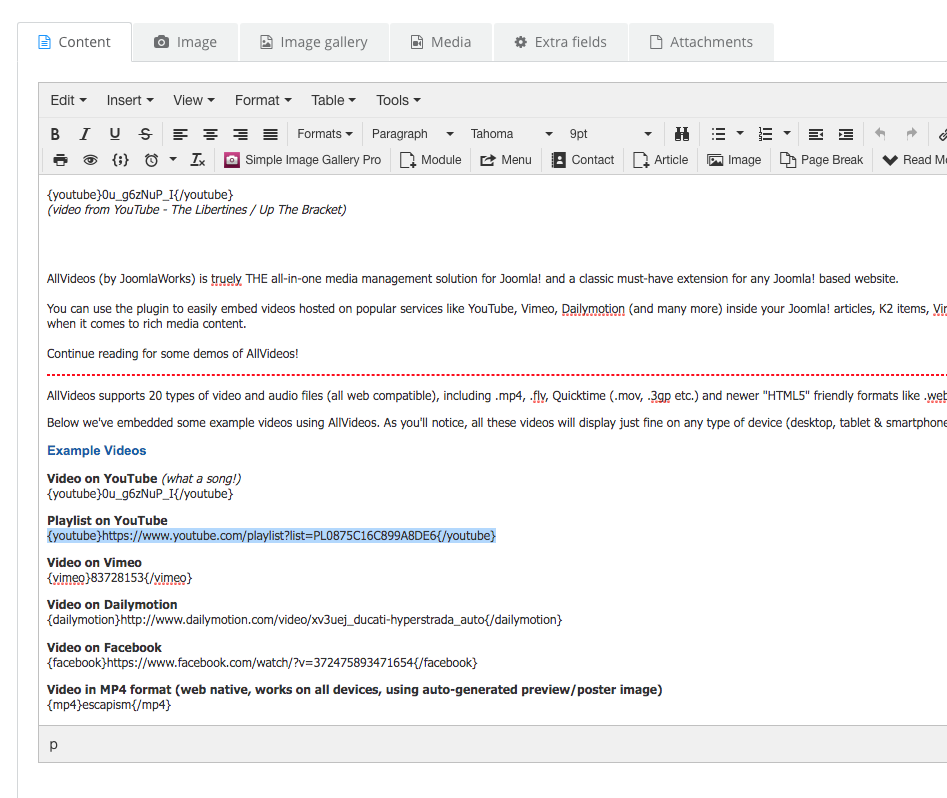
Task: Justify the text alignment
Action: (271, 134)
